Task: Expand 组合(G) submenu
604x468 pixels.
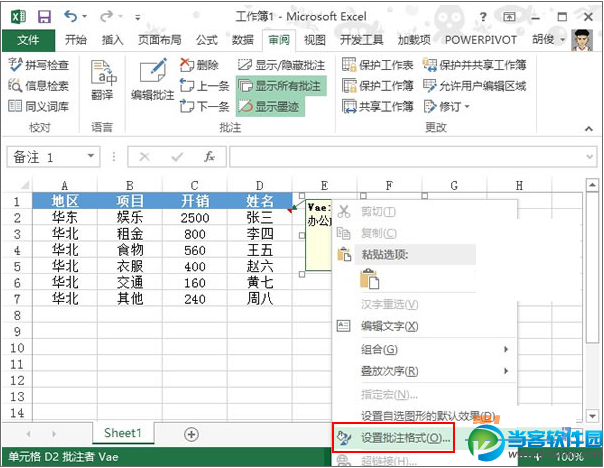Action: [x=424, y=349]
